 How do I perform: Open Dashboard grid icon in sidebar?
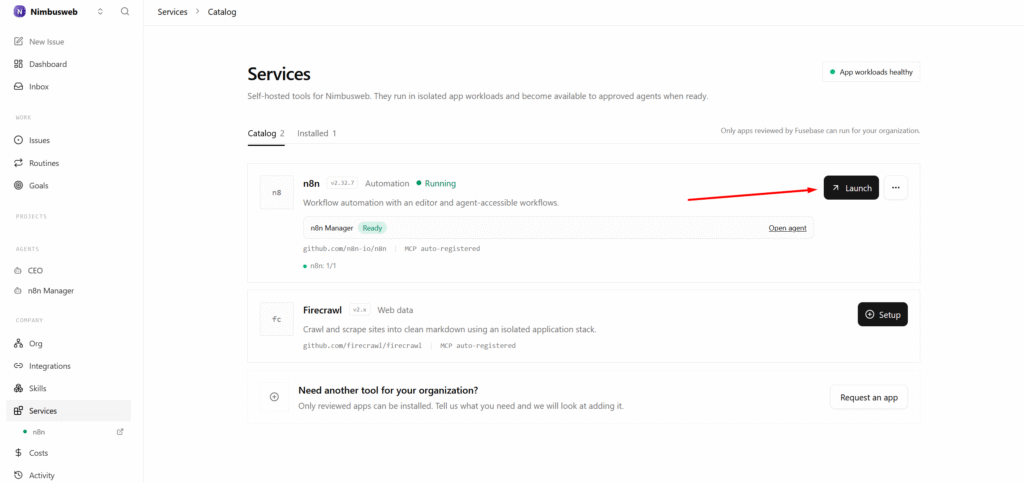[x=18, y=64]
